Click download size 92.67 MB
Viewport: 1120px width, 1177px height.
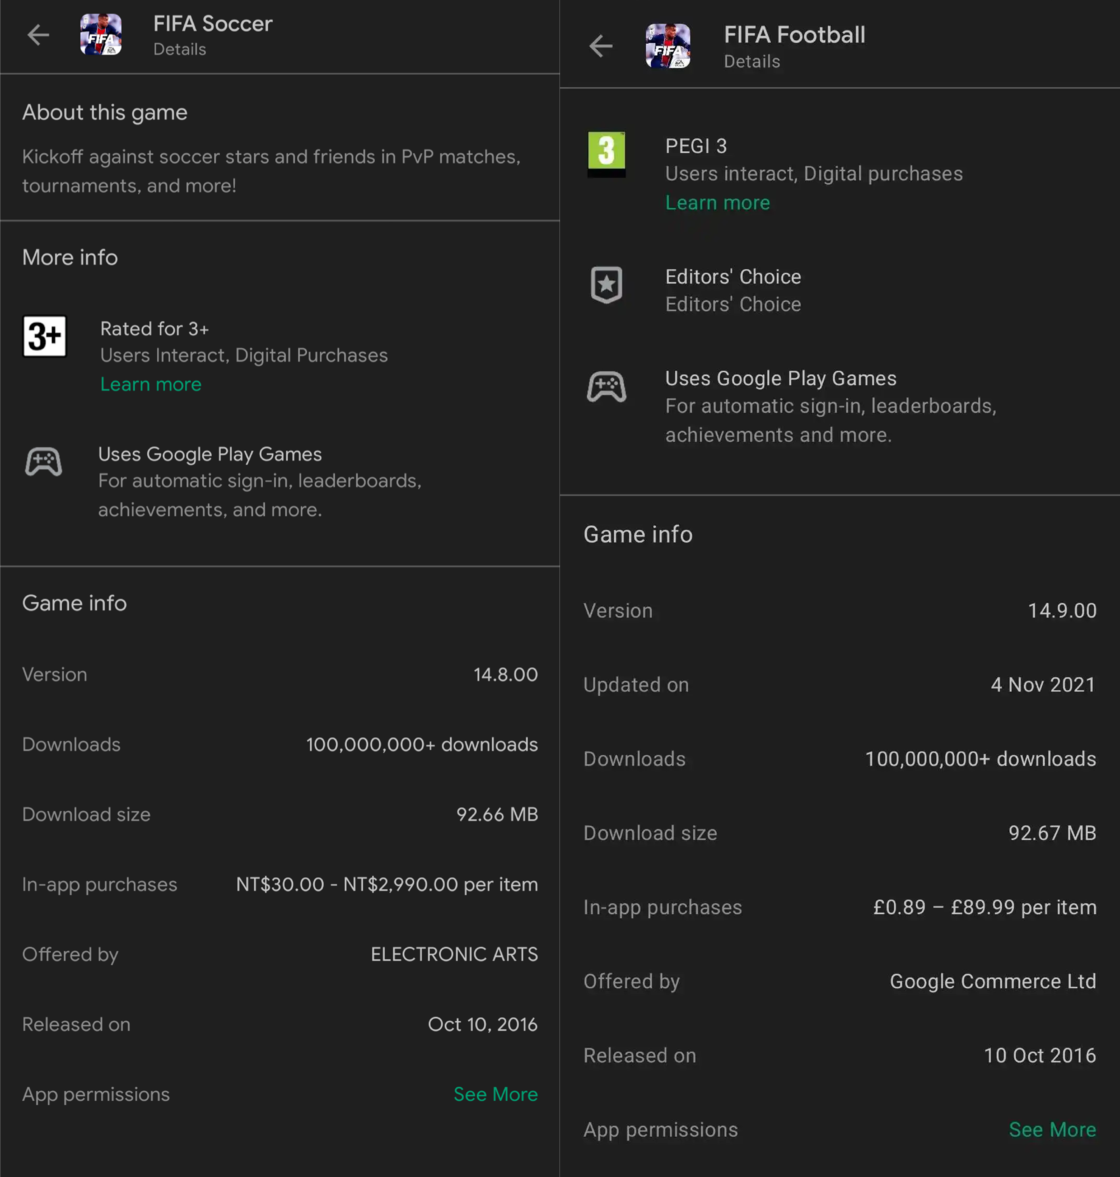point(1052,833)
